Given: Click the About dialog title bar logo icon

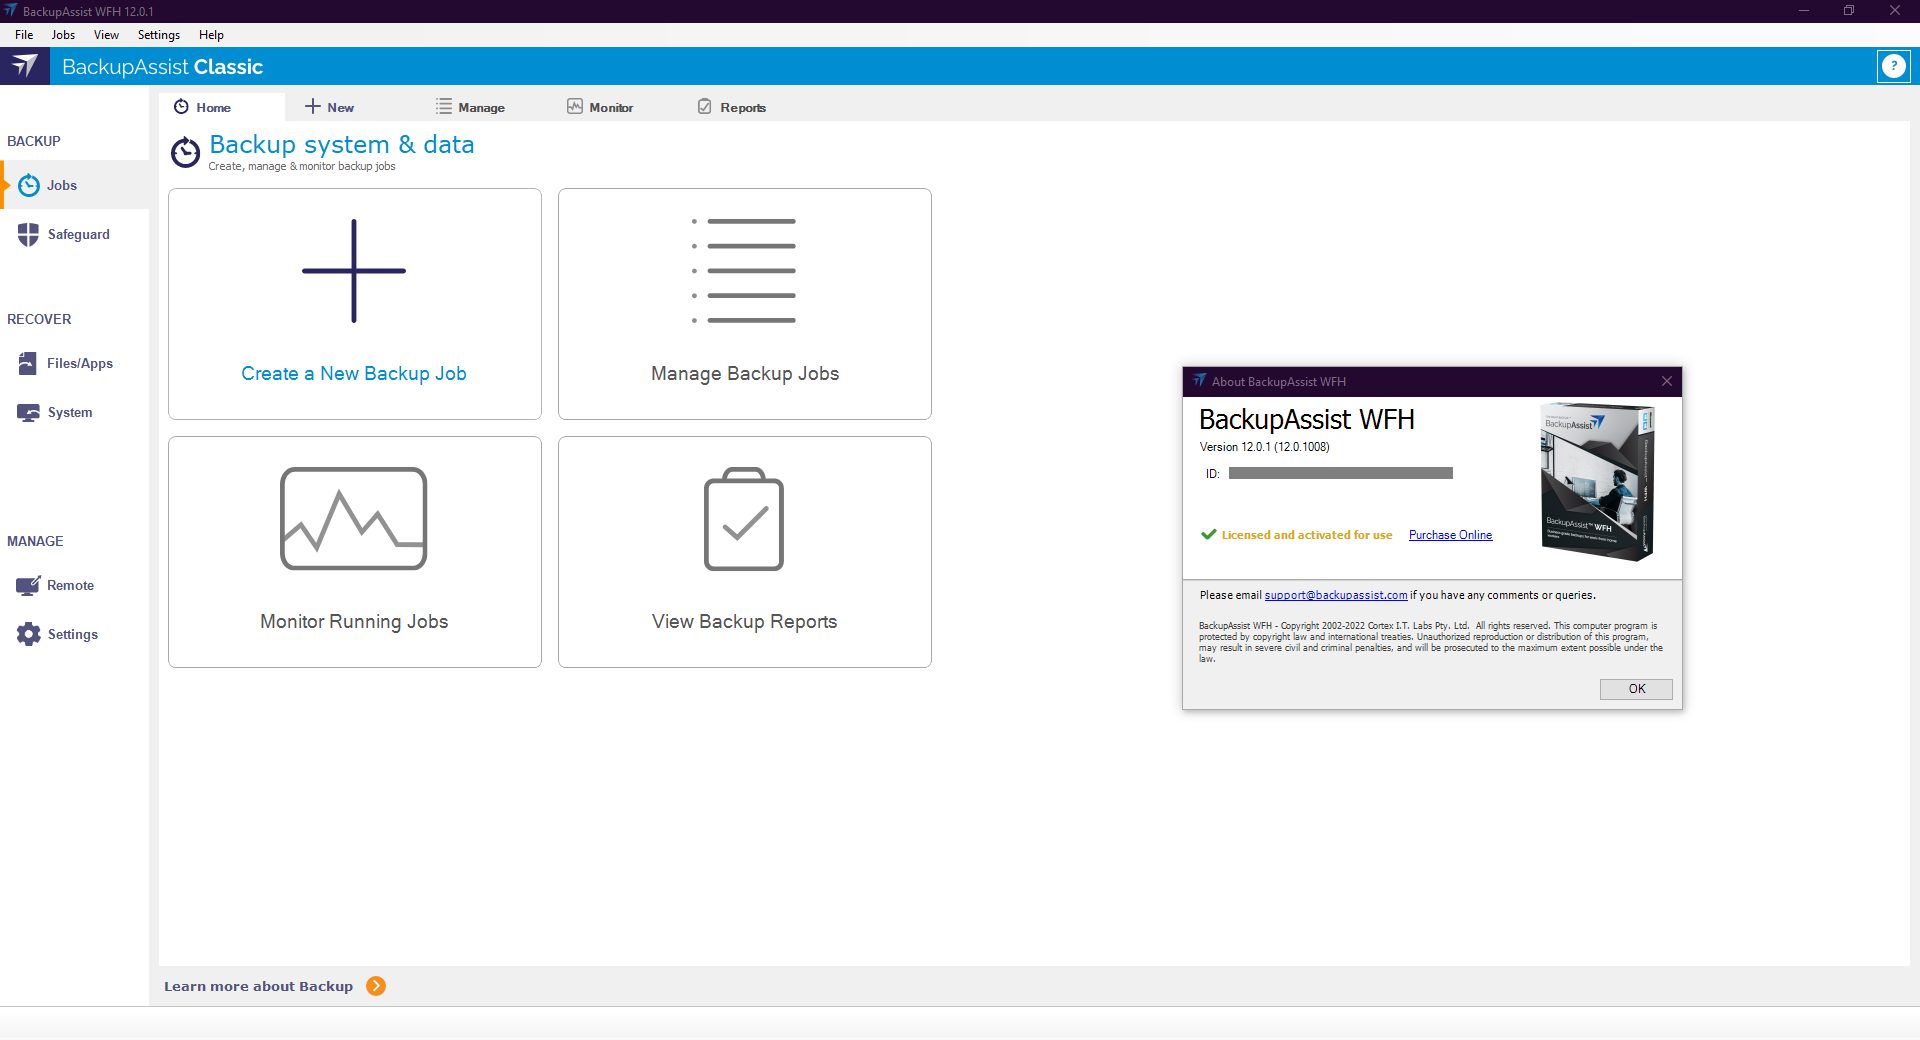Looking at the screenshot, I should (1199, 381).
